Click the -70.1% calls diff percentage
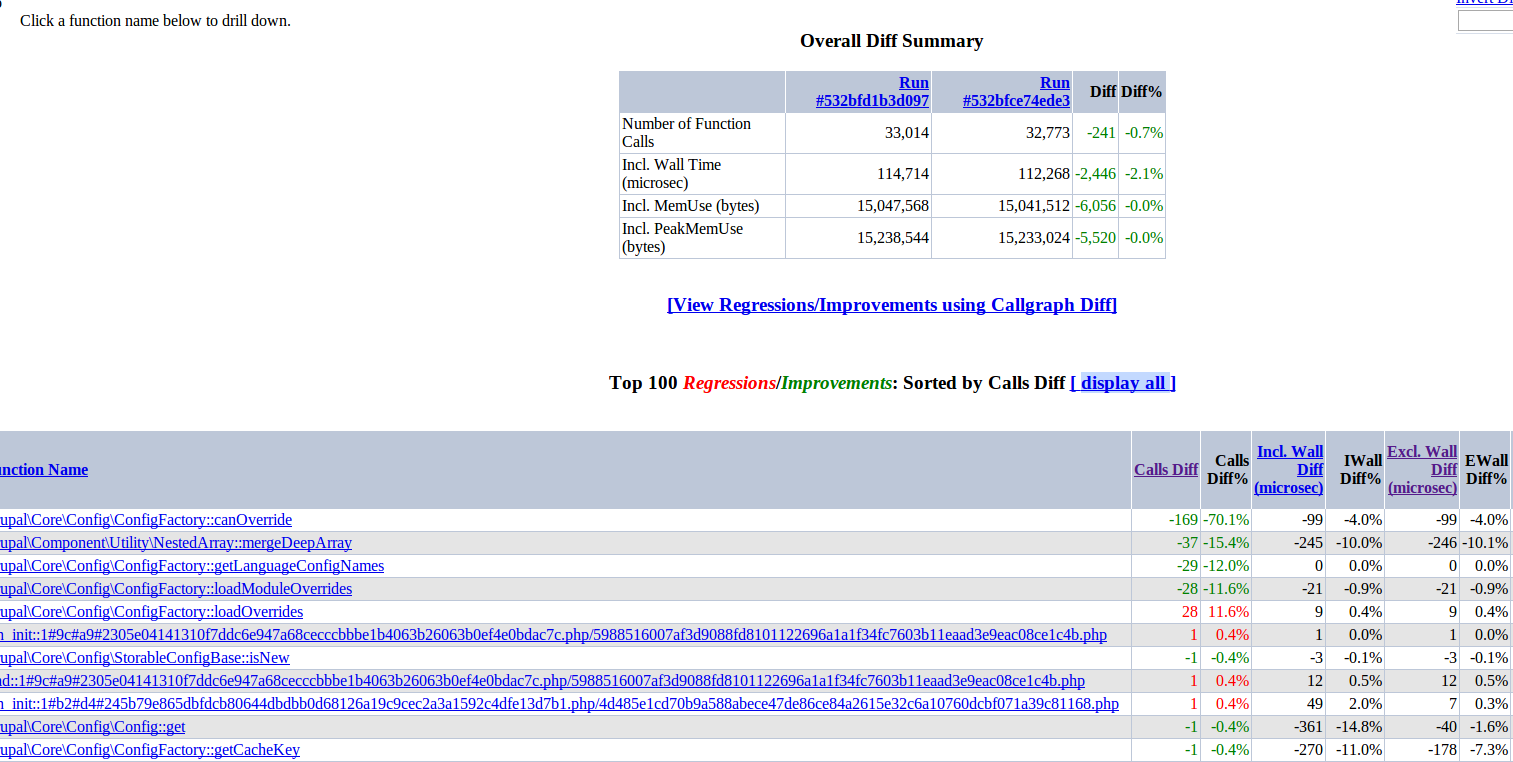Image resolution: width=1513 pixels, height=762 pixels. (1226, 520)
